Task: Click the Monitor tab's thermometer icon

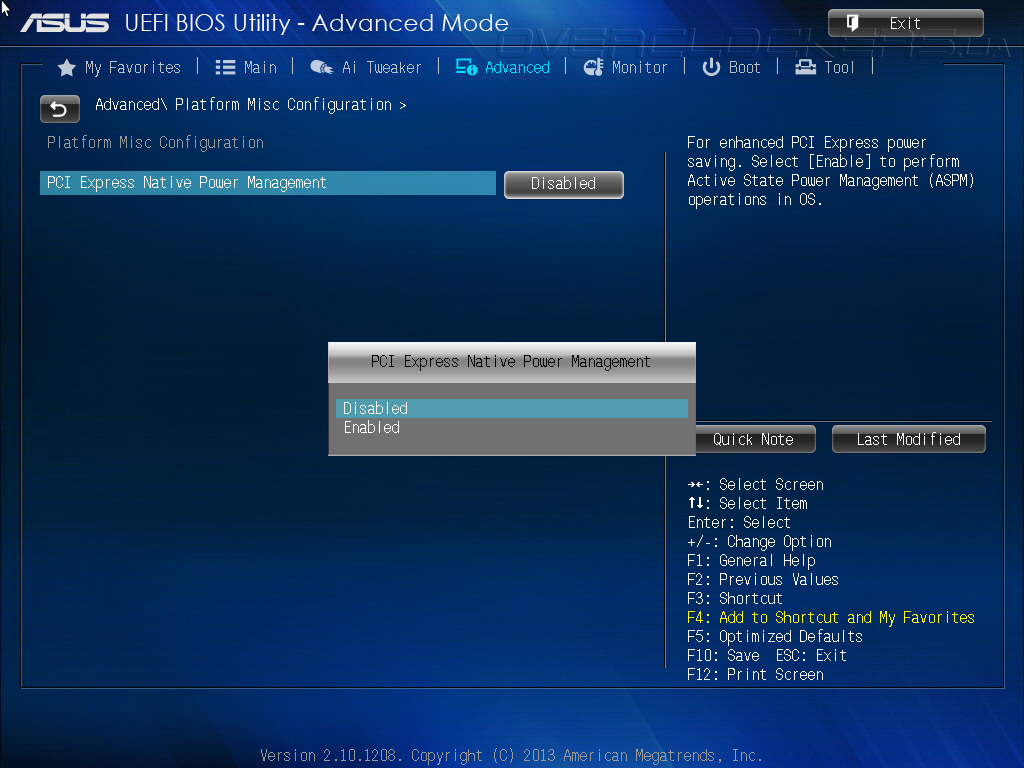Action: click(593, 67)
